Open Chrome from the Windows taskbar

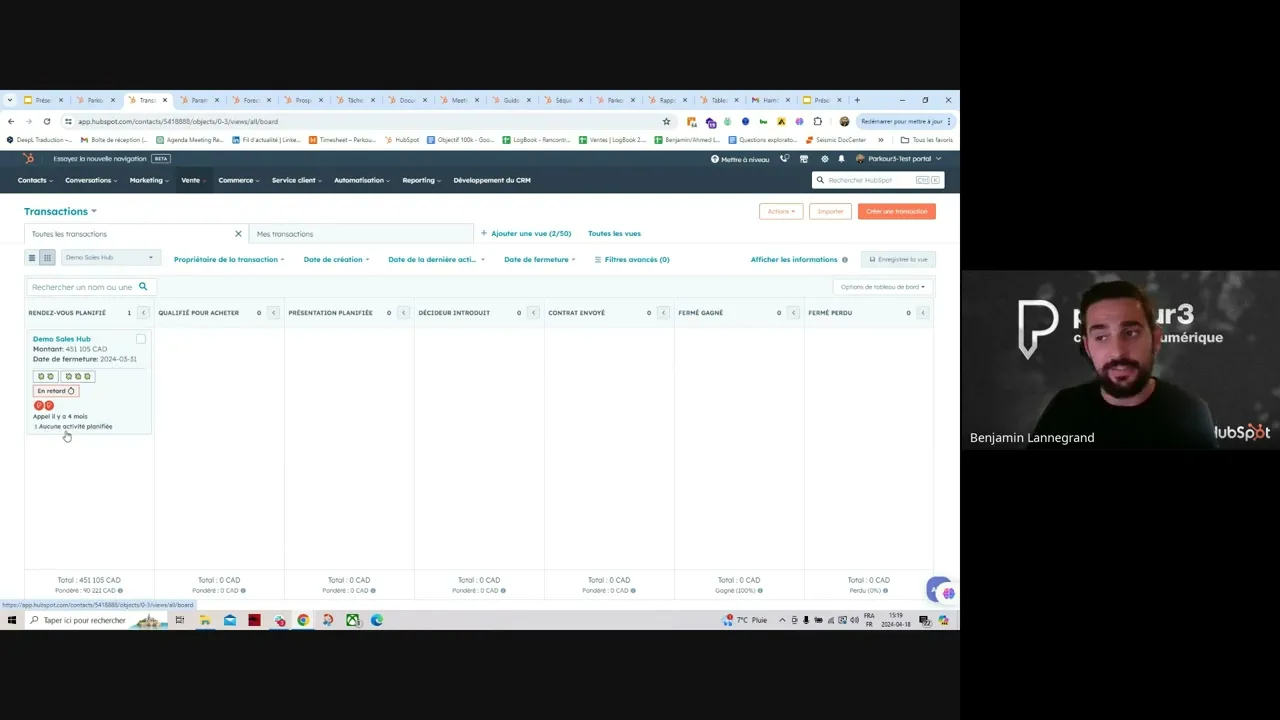(303, 620)
